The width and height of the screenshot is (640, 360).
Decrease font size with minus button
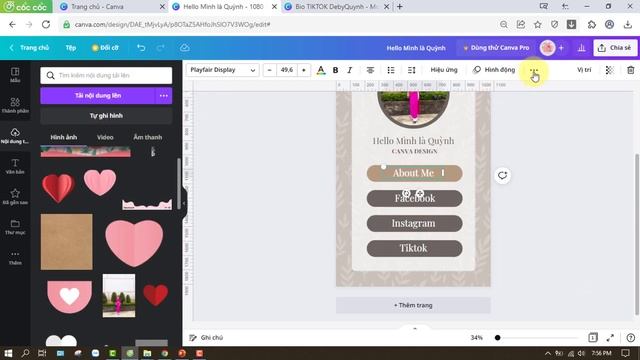269,70
